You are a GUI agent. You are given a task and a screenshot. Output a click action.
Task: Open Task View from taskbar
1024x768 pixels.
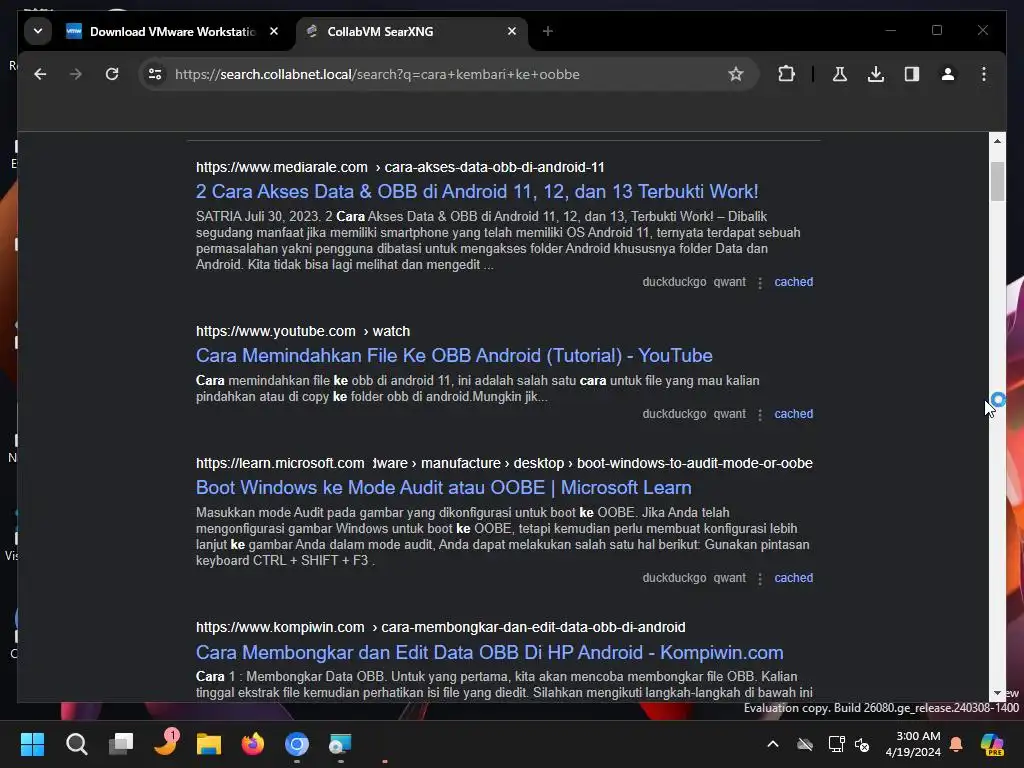(121, 744)
